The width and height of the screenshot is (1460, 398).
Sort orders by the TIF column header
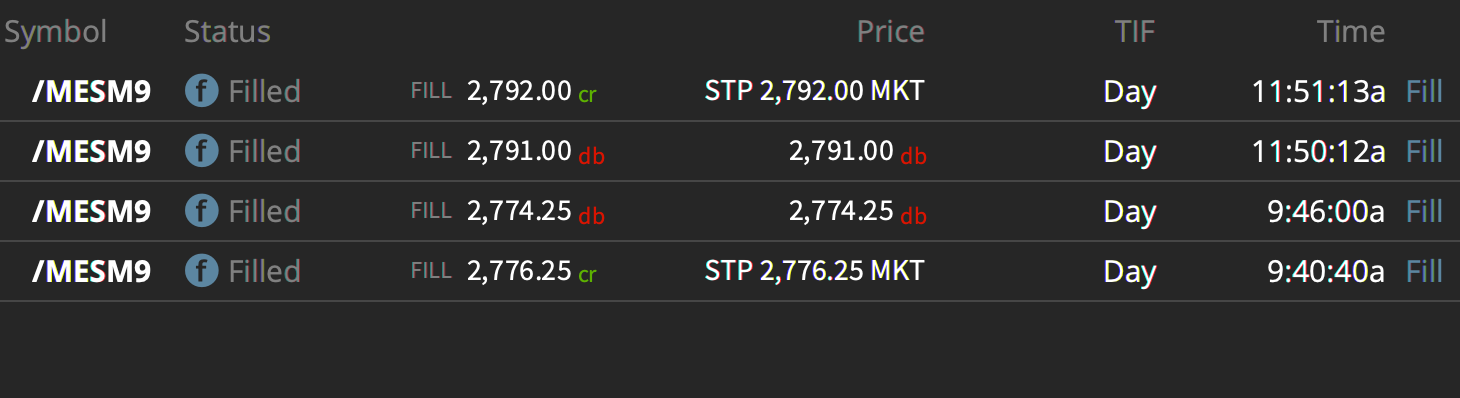click(x=1135, y=32)
